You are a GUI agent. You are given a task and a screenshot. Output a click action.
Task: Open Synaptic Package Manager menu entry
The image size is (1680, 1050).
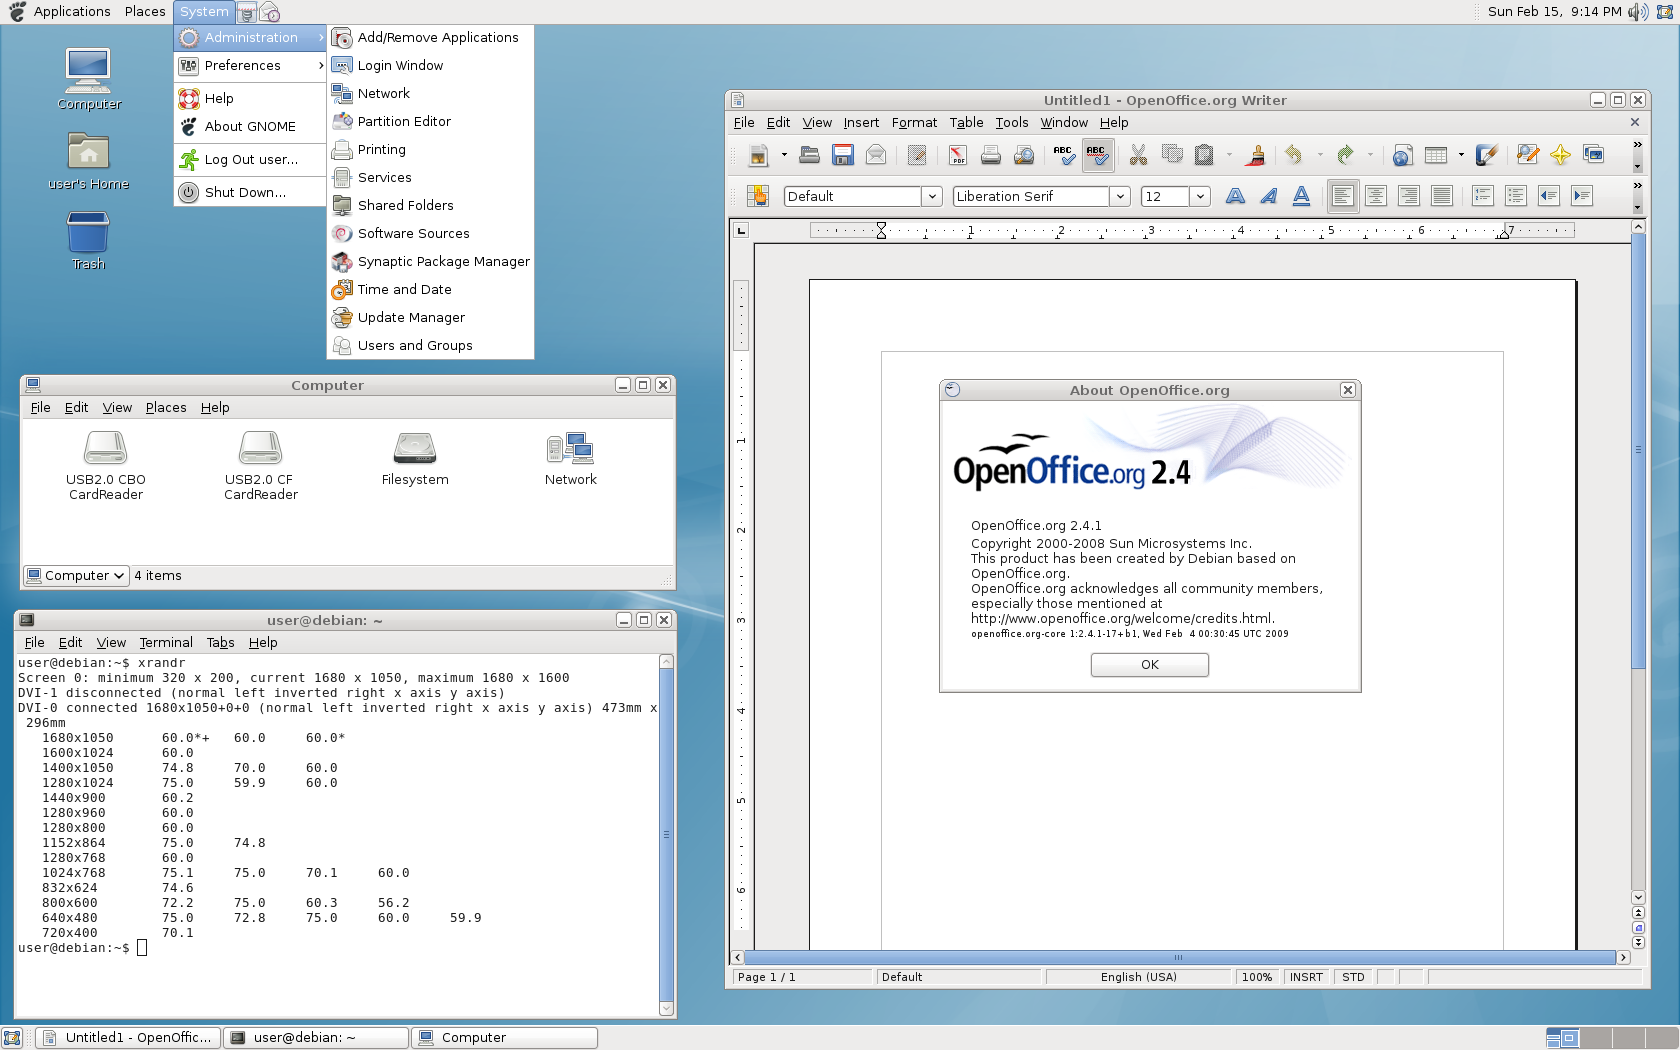pyautogui.click(x=431, y=261)
